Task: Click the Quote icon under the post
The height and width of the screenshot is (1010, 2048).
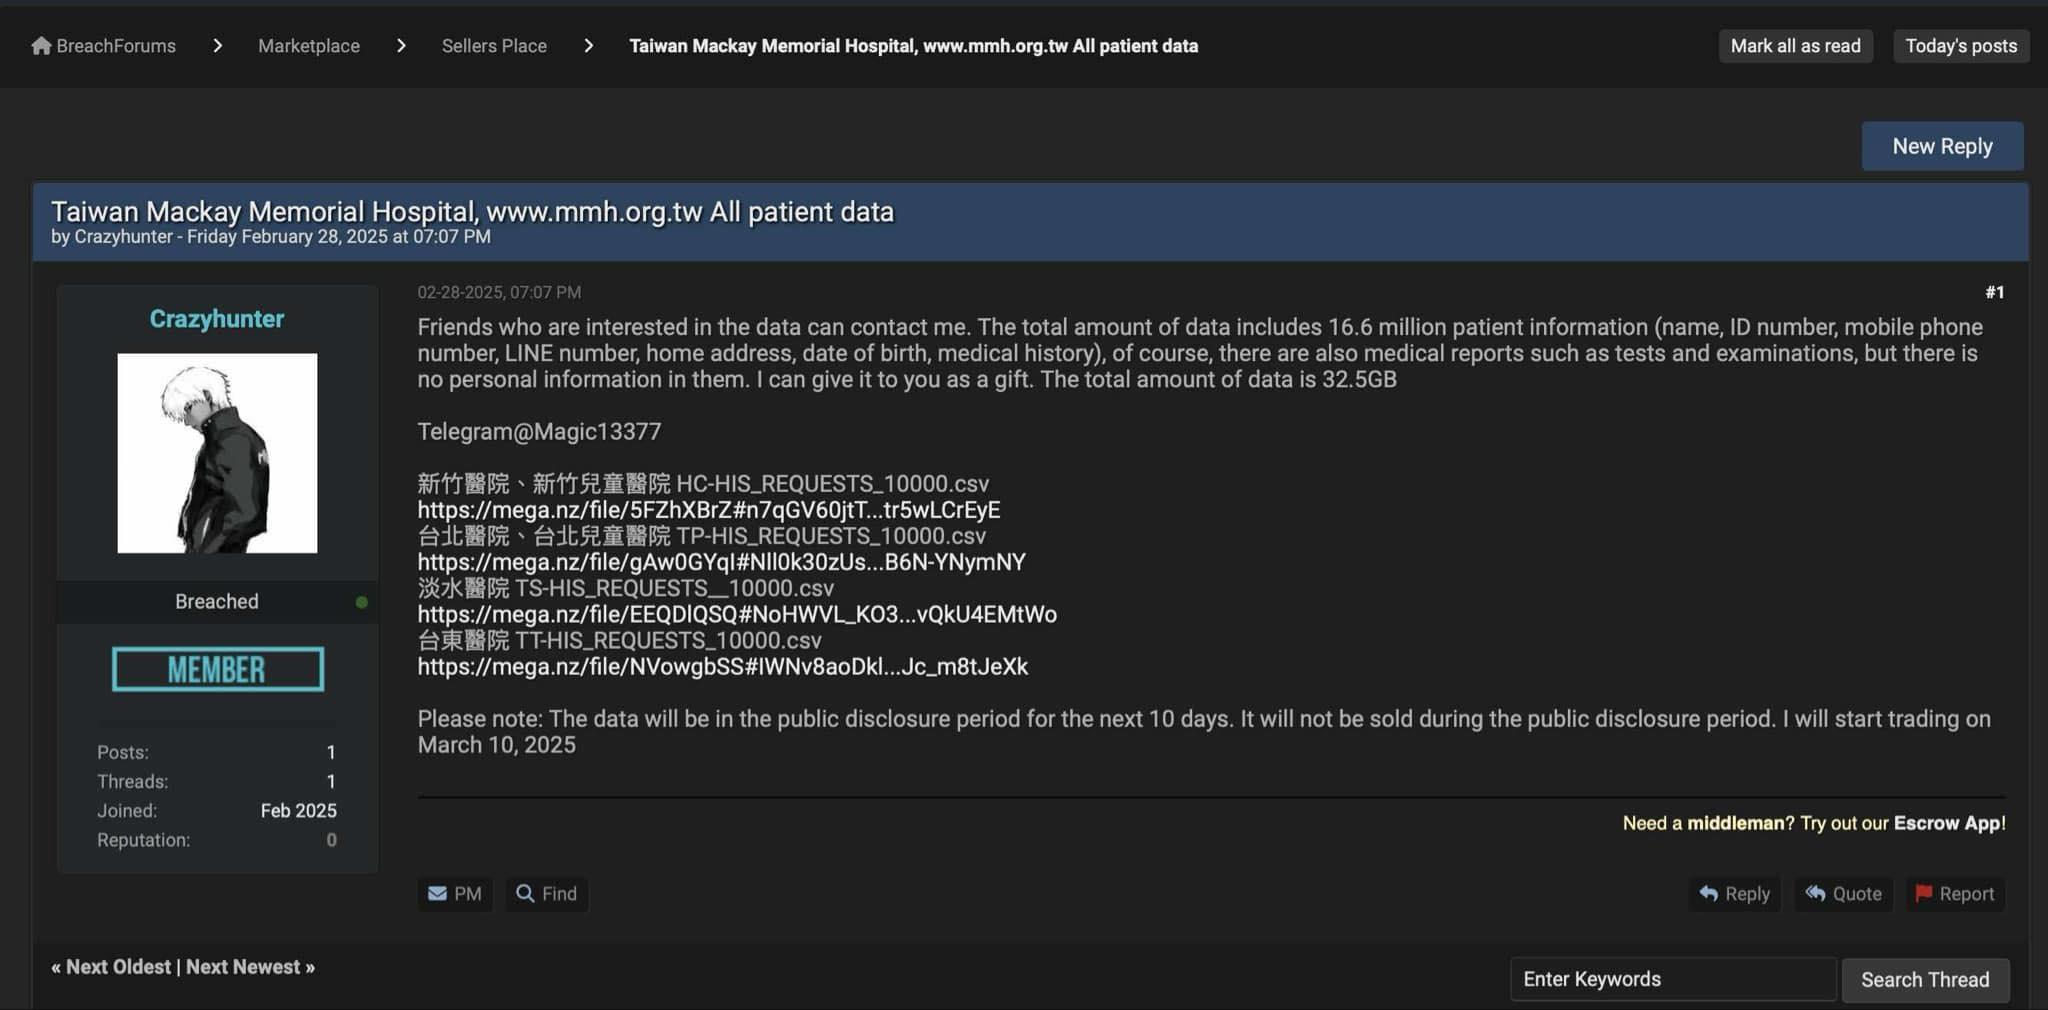Action: 1815,893
